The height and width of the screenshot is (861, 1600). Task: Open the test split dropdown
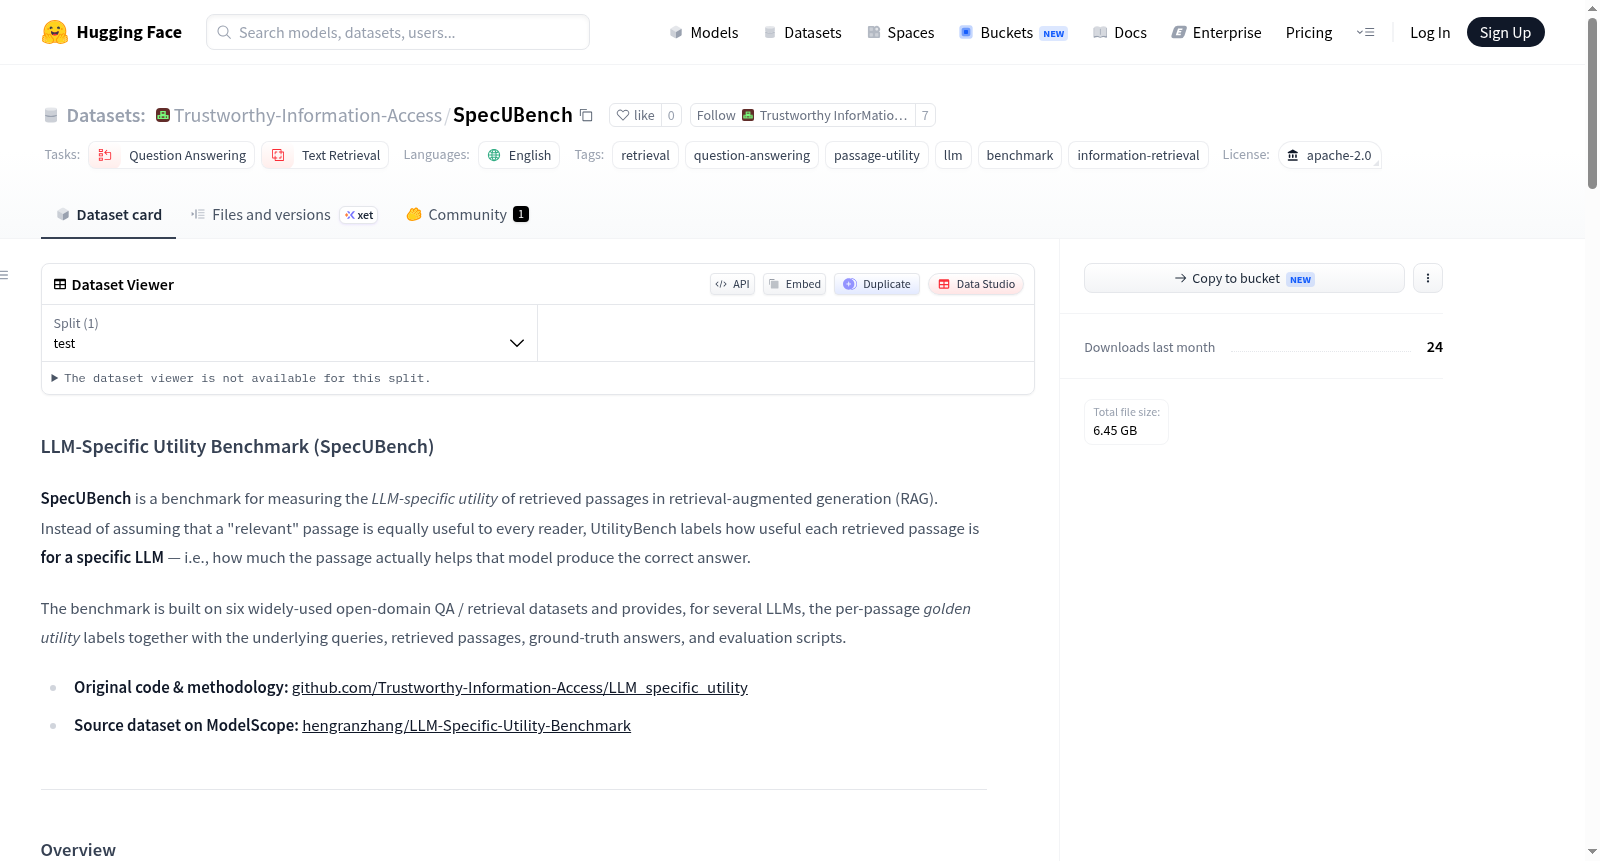289,333
